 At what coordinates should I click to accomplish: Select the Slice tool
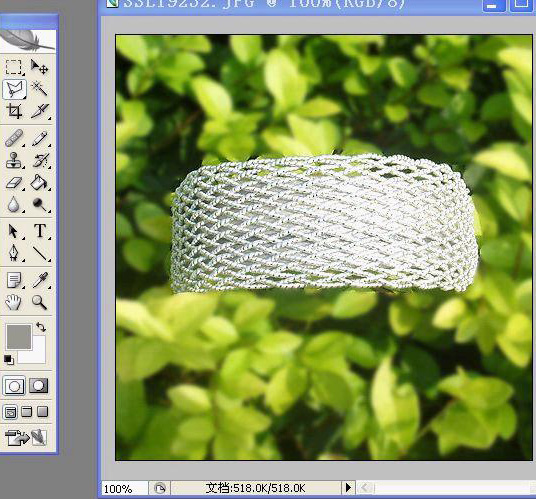point(40,111)
